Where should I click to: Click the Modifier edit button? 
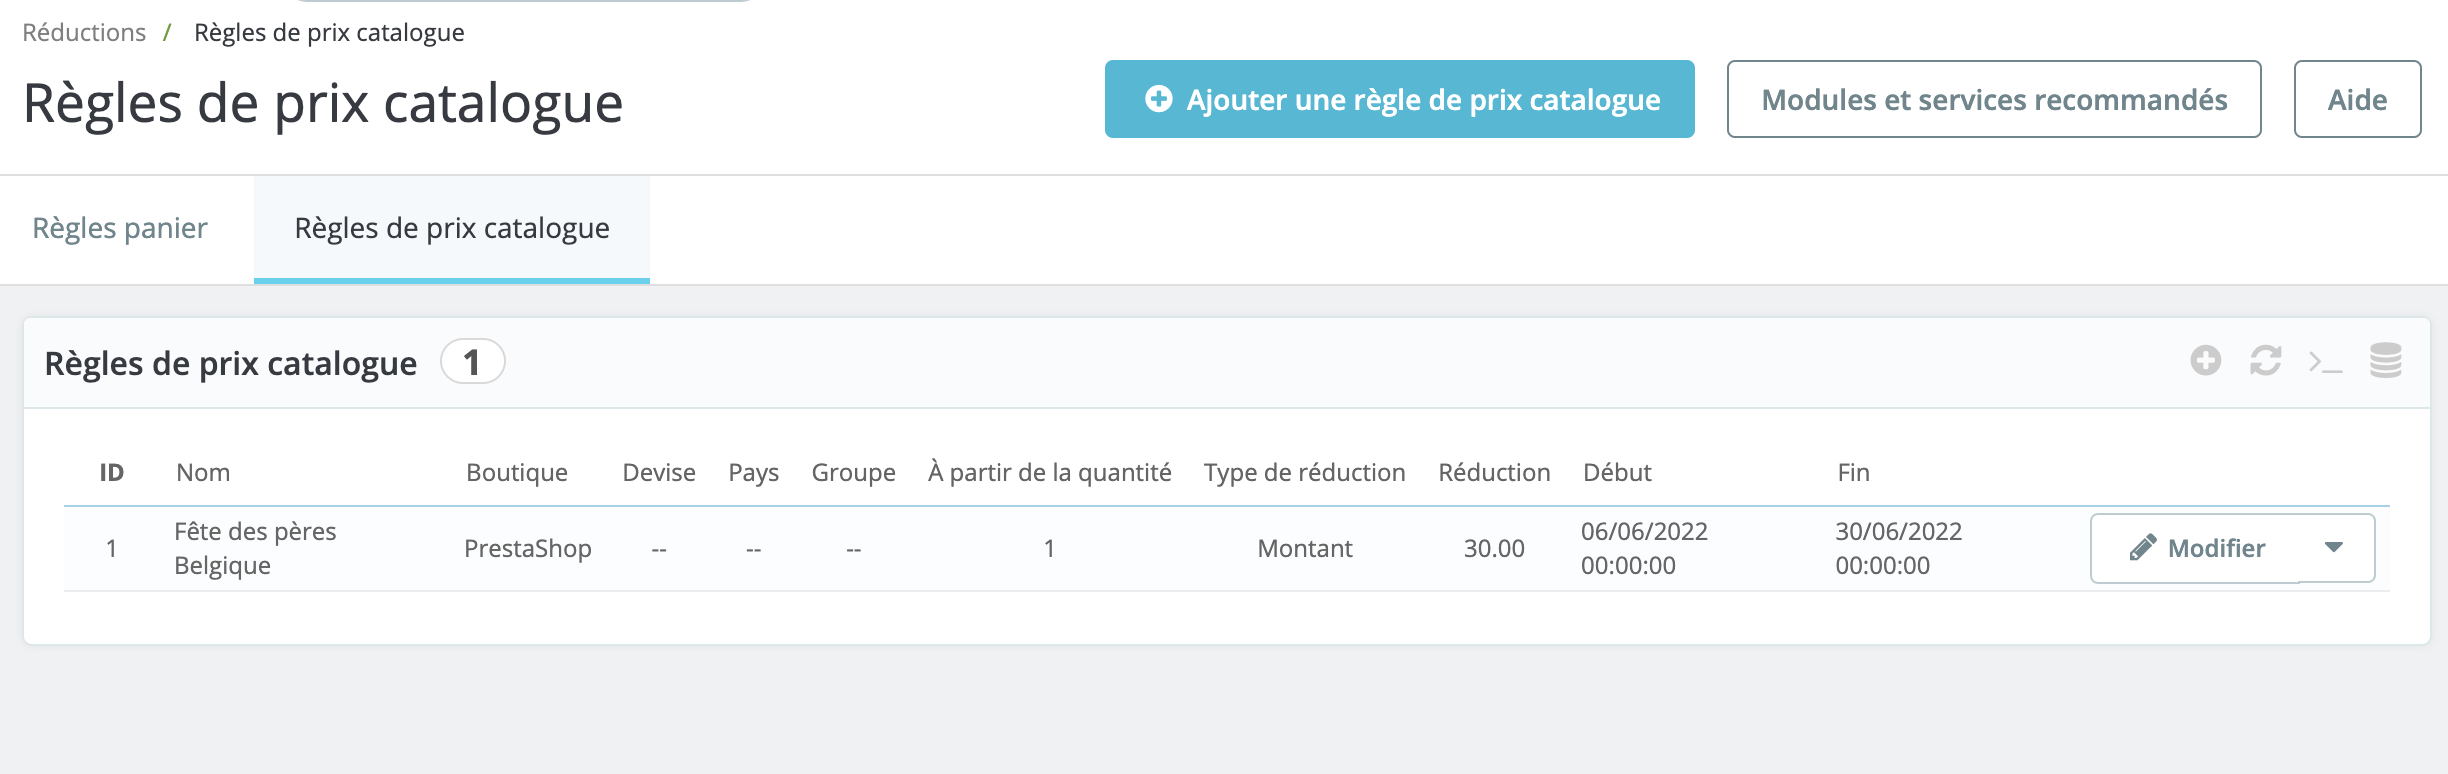point(2196,548)
